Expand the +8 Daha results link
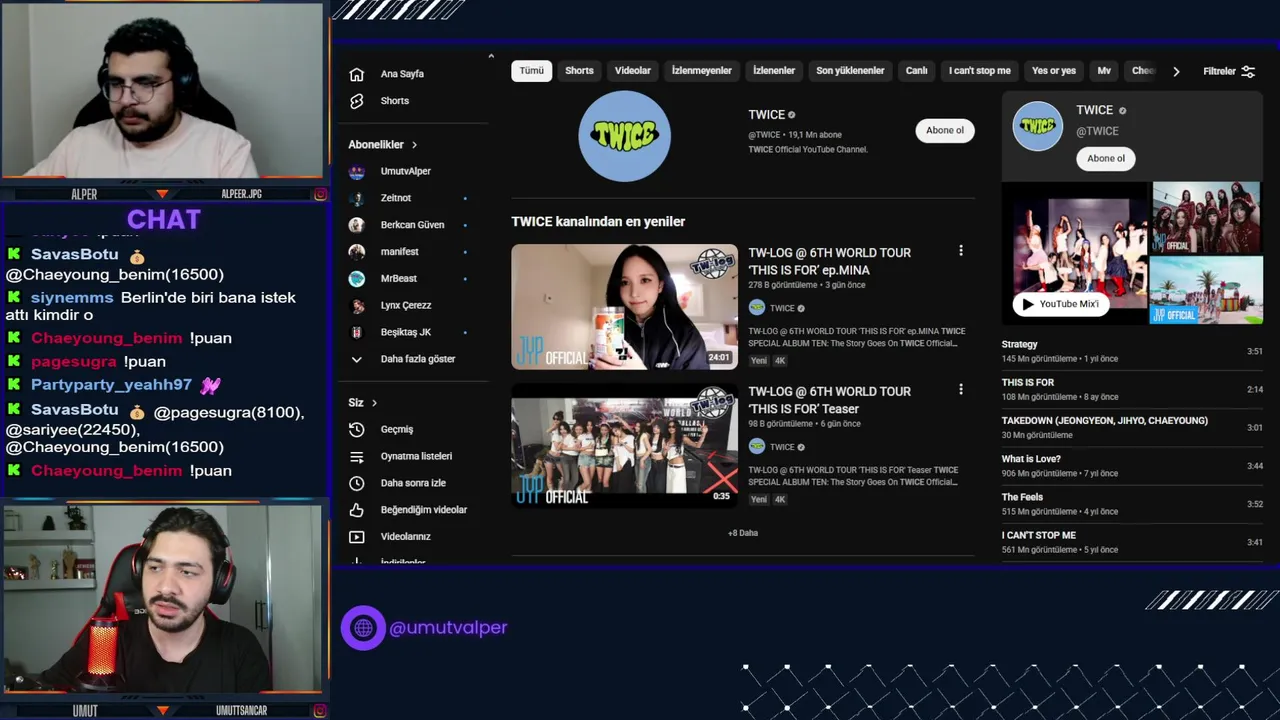 click(x=743, y=533)
